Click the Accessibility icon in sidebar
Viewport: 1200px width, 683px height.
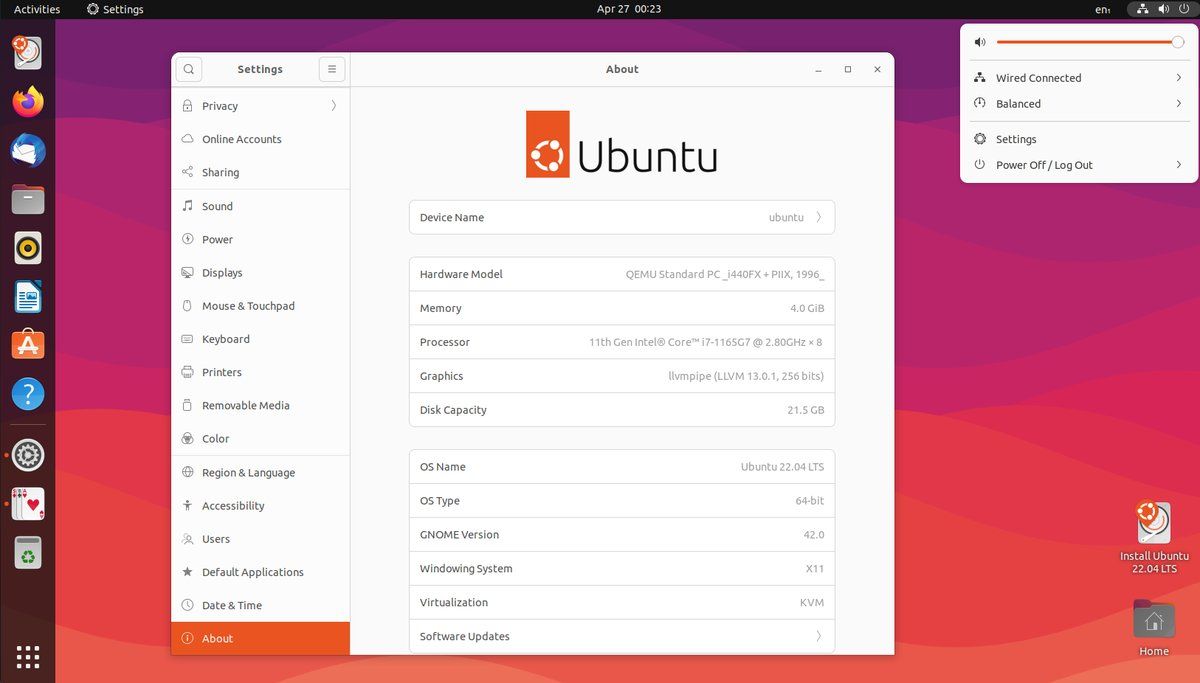click(187, 505)
